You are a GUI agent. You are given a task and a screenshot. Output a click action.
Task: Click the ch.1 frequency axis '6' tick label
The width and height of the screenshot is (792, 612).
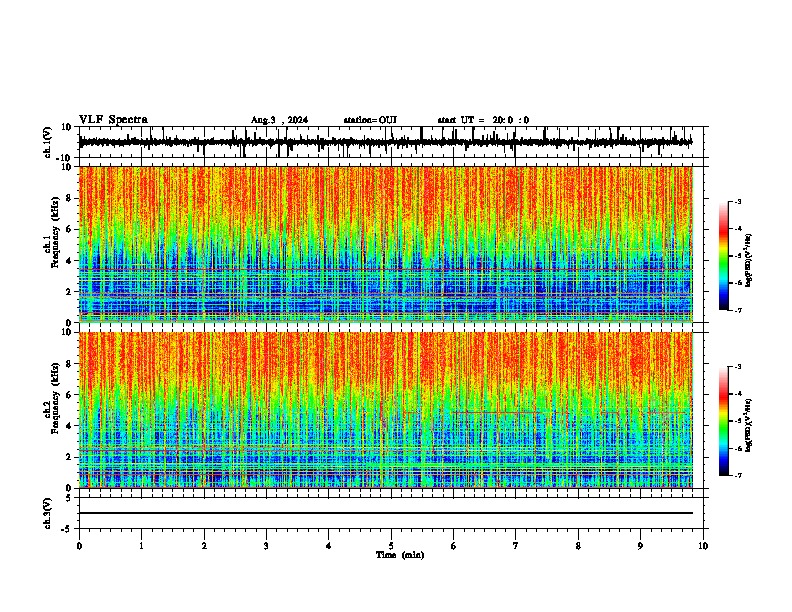coord(69,229)
